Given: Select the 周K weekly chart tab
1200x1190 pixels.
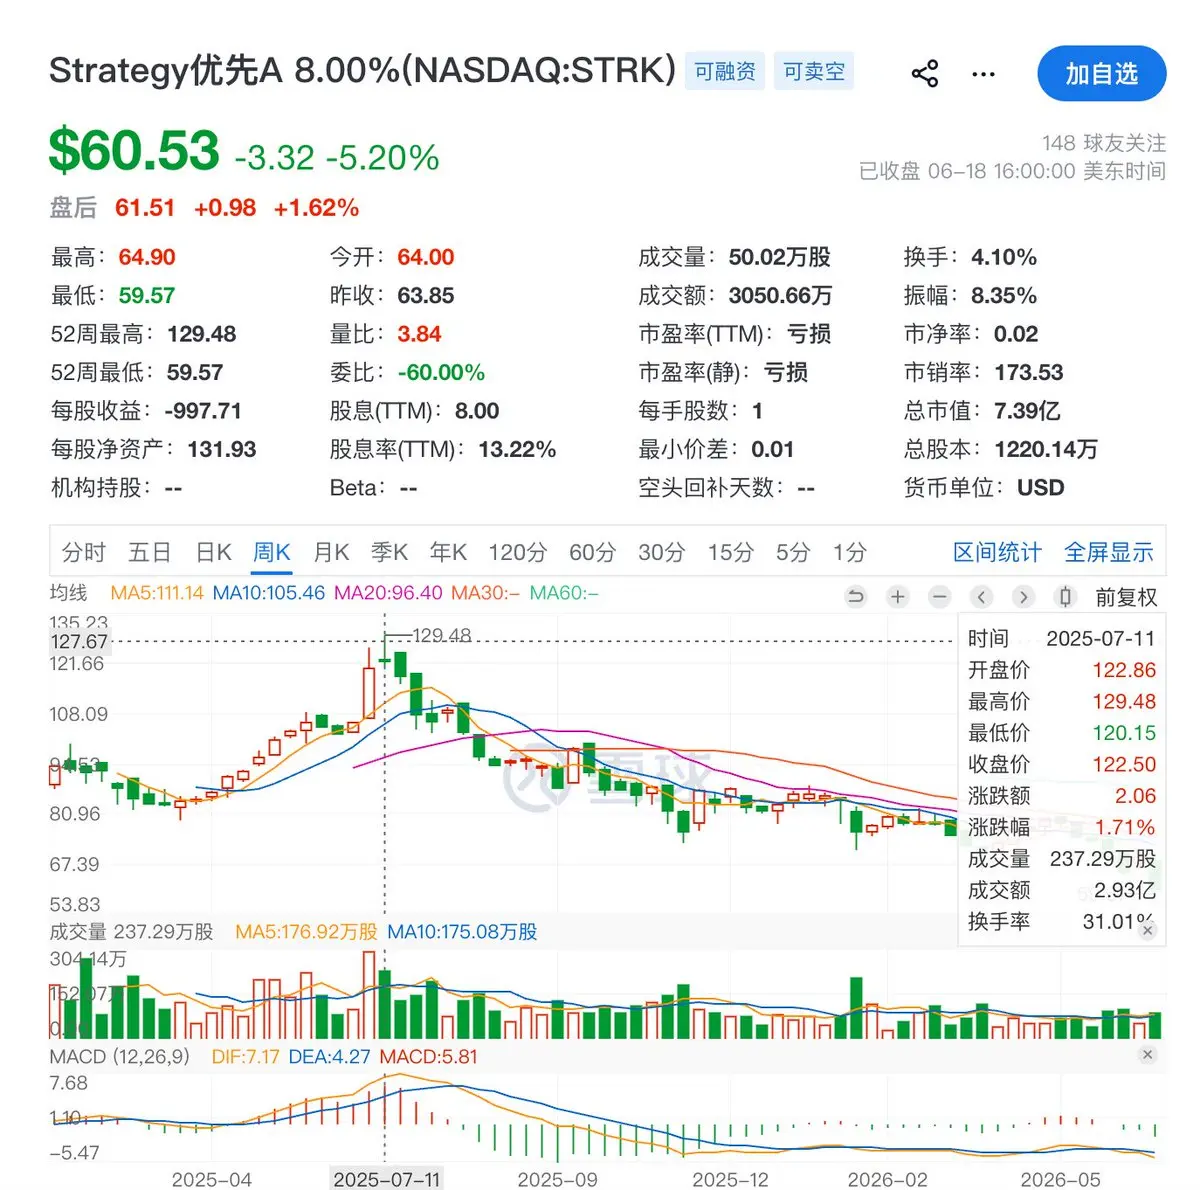Looking at the screenshot, I should 271,552.
